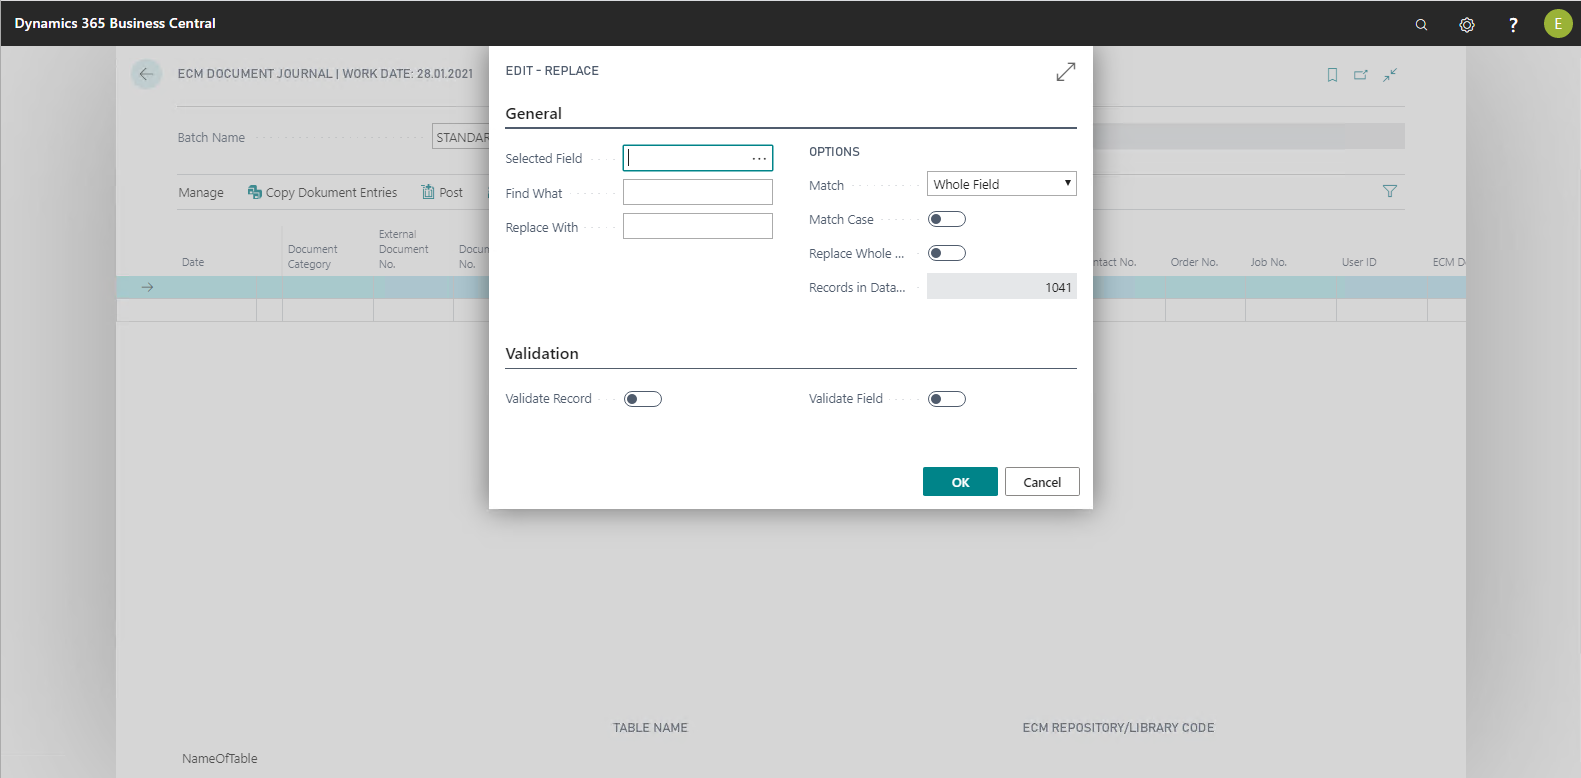Click the Cancel button
Image resolution: width=1581 pixels, height=778 pixels.
tap(1042, 482)
